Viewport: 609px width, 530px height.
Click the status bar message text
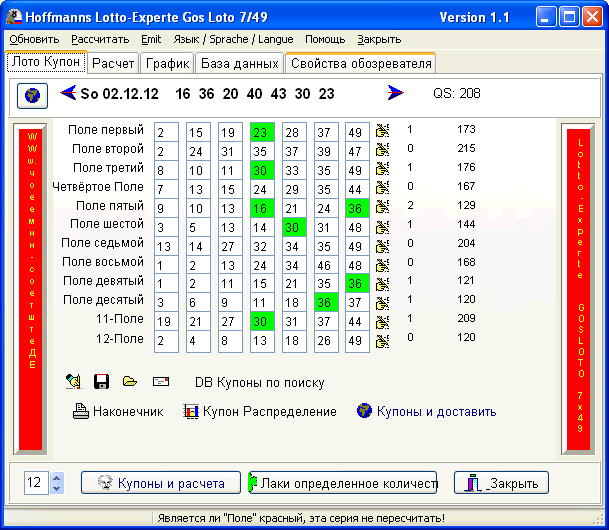[x=301, y=518]
